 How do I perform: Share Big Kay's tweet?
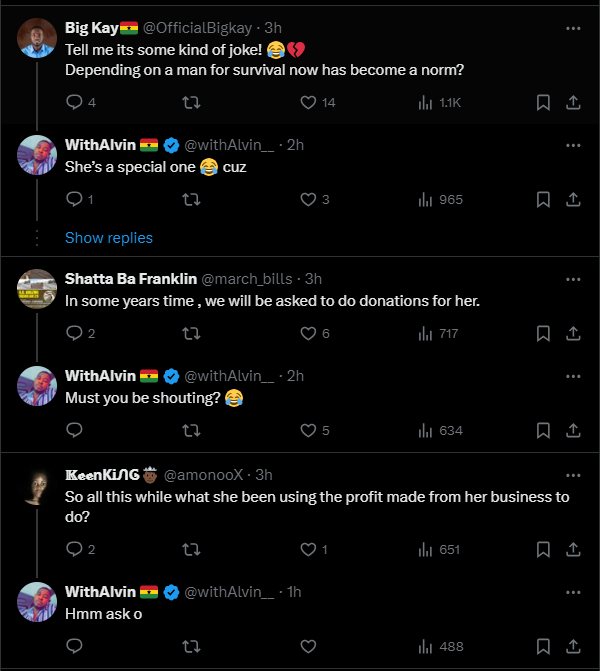(573, 102)
